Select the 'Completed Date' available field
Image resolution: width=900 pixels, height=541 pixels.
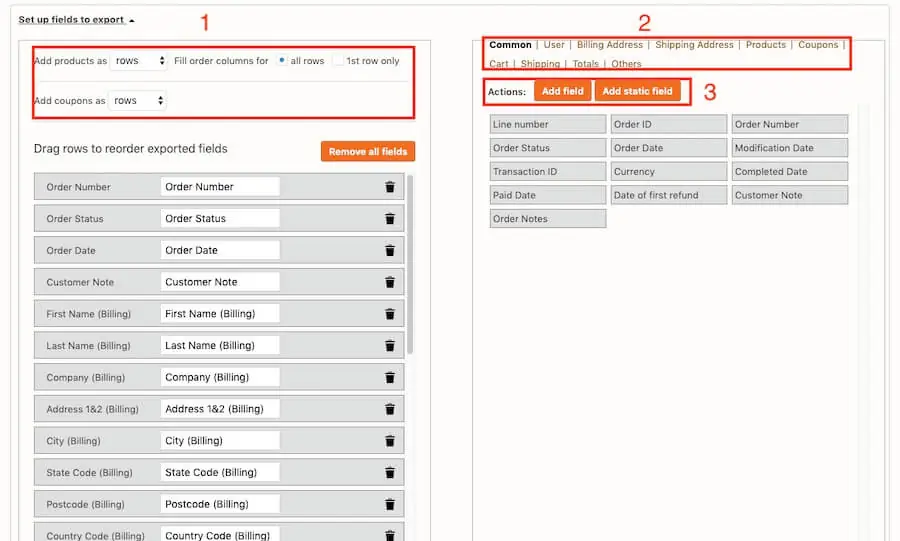tap(790, 172)
